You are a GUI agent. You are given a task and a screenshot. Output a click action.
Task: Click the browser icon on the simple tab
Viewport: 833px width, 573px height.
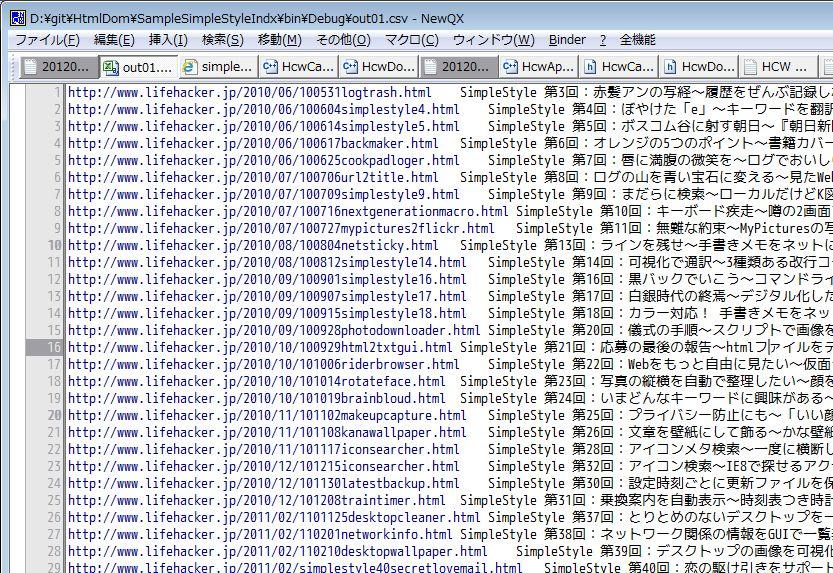coord(190,67)
